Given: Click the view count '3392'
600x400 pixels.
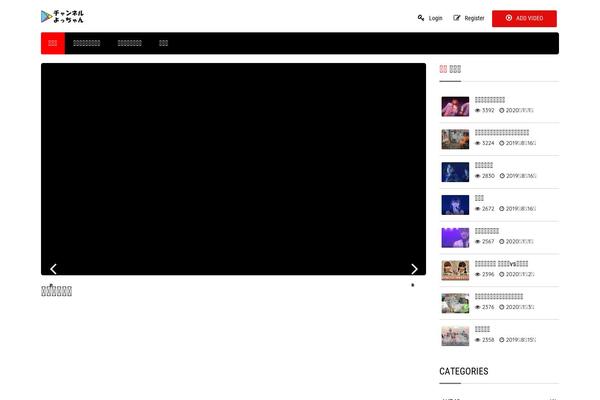Looking at the screenshot, I should pos(488,110).
